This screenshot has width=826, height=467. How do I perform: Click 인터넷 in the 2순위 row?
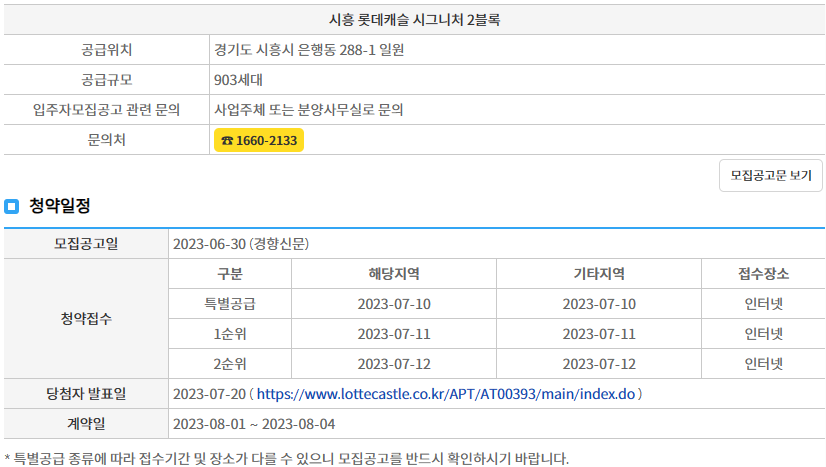coord(763,364)
